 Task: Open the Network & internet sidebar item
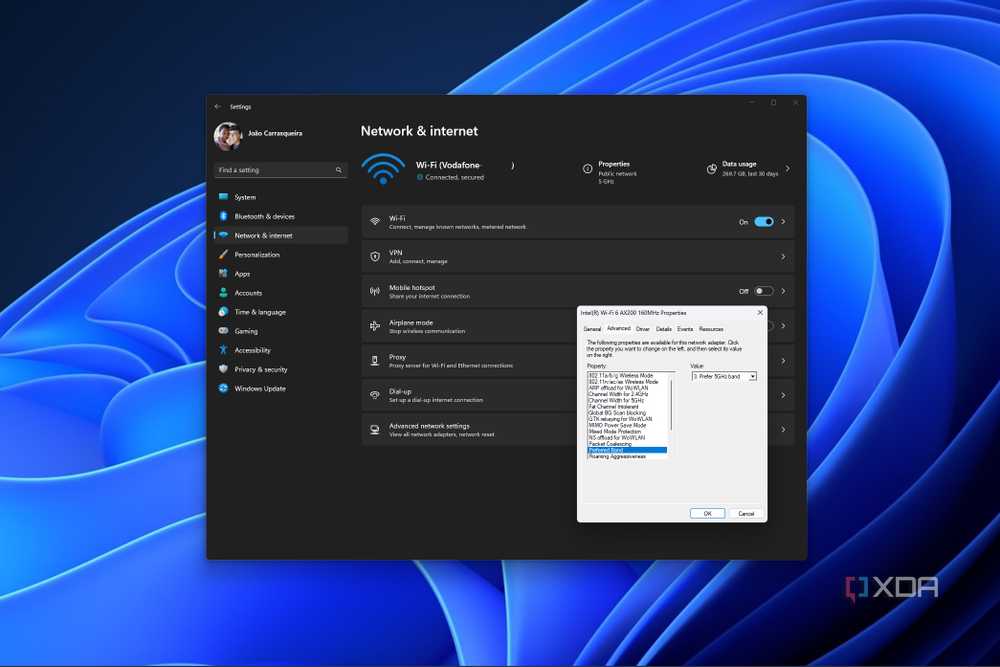281,235
